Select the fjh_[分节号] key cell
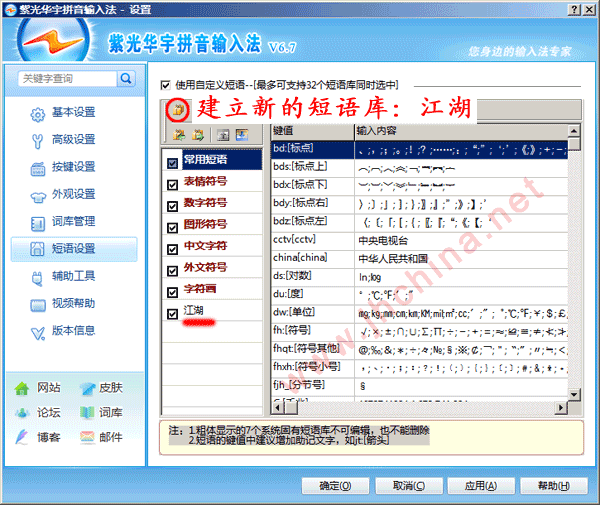 click(x=313, y=385)
